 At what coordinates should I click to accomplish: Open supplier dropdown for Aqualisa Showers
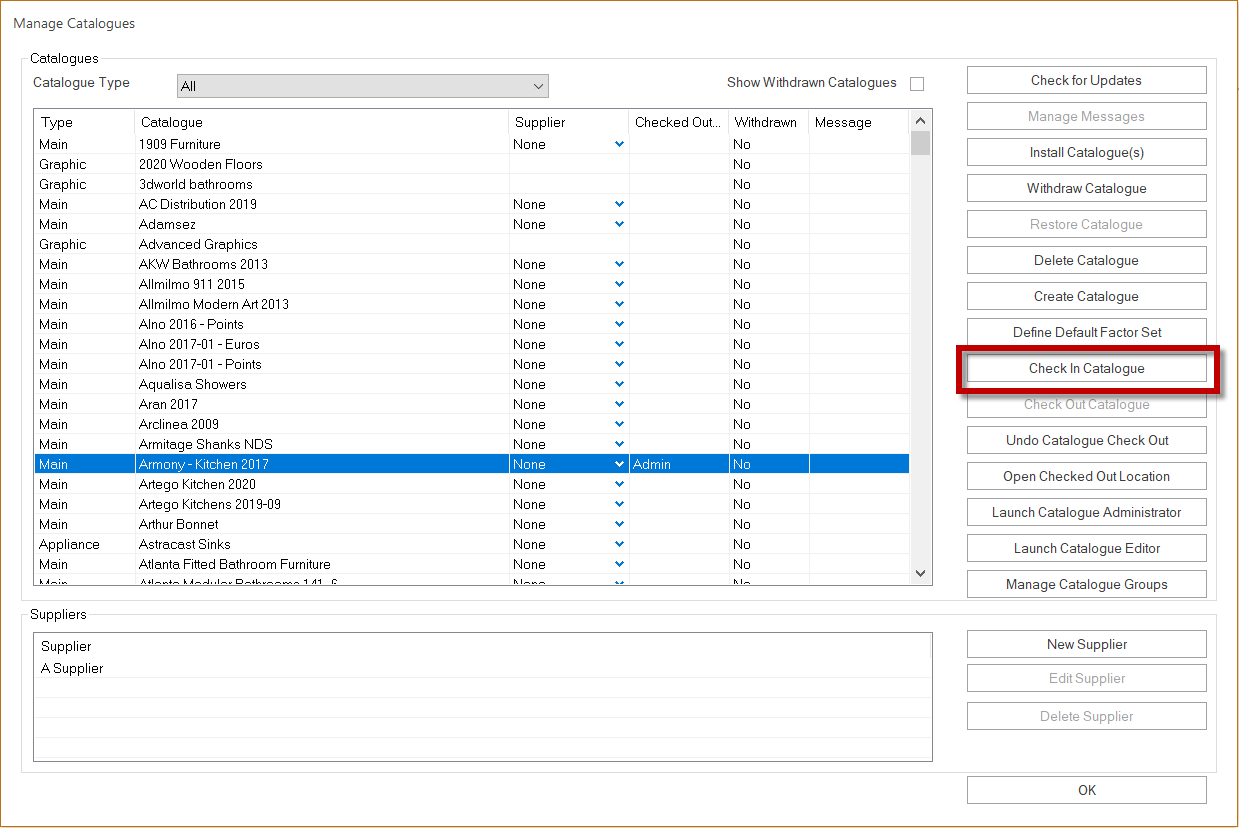[x=620, y=384]
